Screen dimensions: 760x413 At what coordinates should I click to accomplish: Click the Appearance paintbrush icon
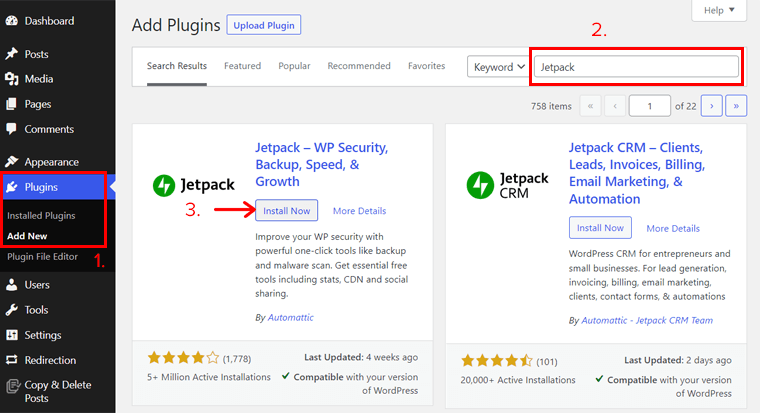coord(12,161)
